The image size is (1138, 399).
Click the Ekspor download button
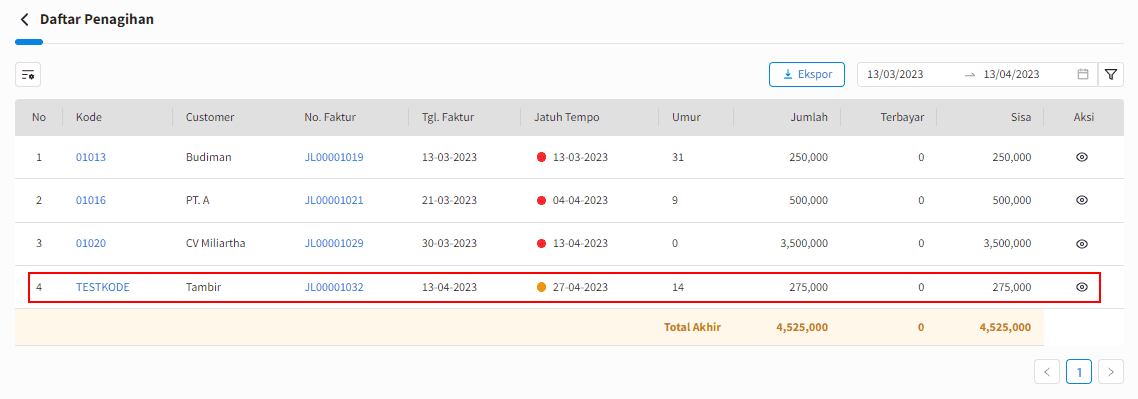click(x=807, y=74)
